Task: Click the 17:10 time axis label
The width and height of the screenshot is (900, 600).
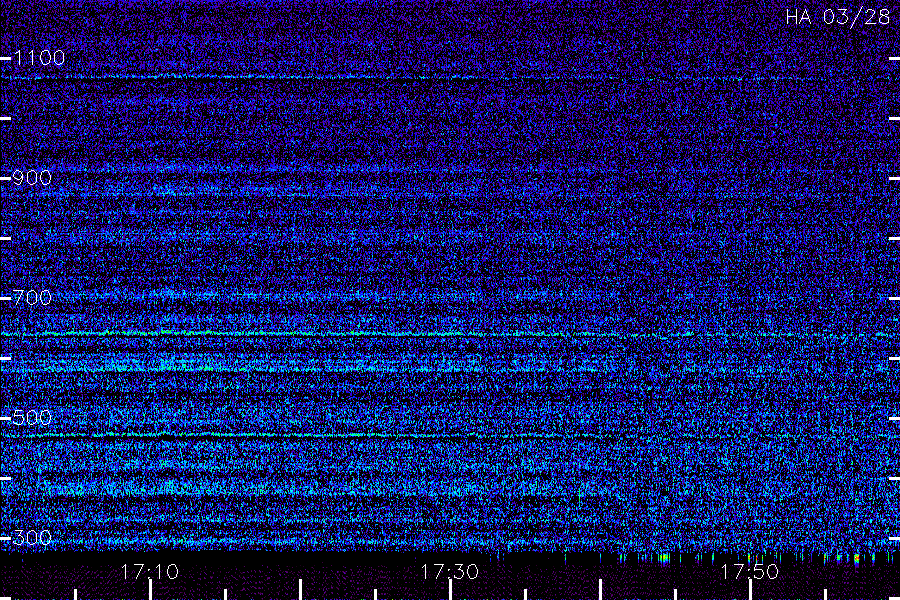Action: (x=150, y=572)
